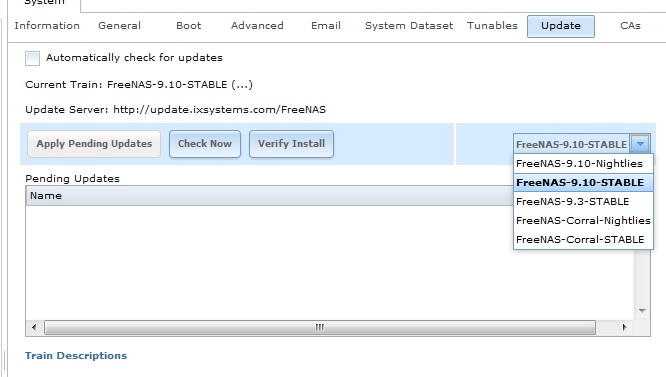Enable Automatically check for updates
666x377 pixels.
(x=32, y=58)
